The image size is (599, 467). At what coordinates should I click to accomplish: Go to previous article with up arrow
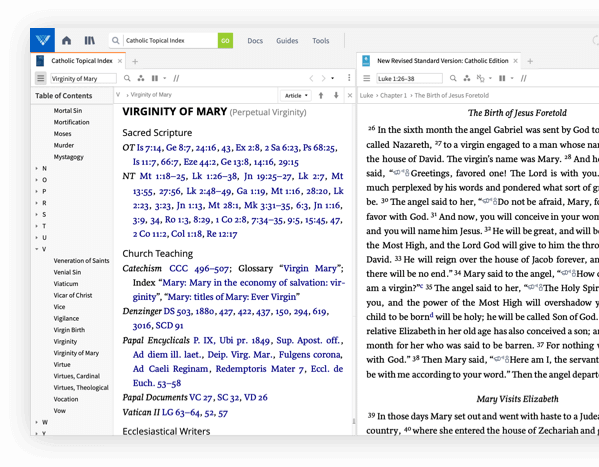[x=321, y=96]
